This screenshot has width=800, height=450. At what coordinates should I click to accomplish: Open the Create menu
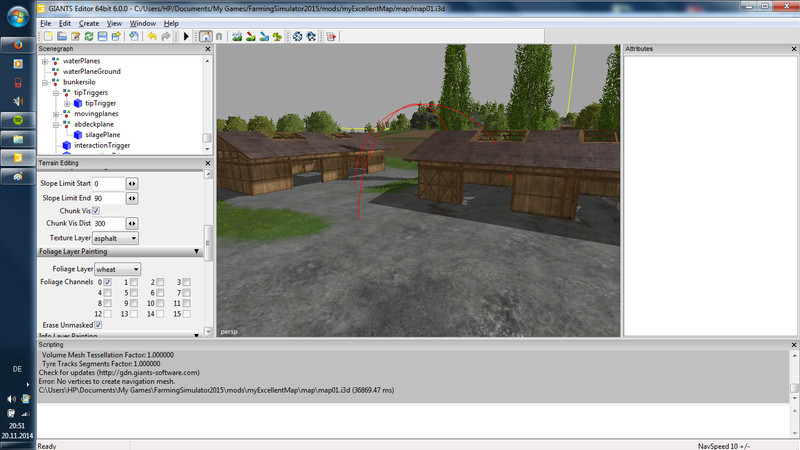click(89, 23)
